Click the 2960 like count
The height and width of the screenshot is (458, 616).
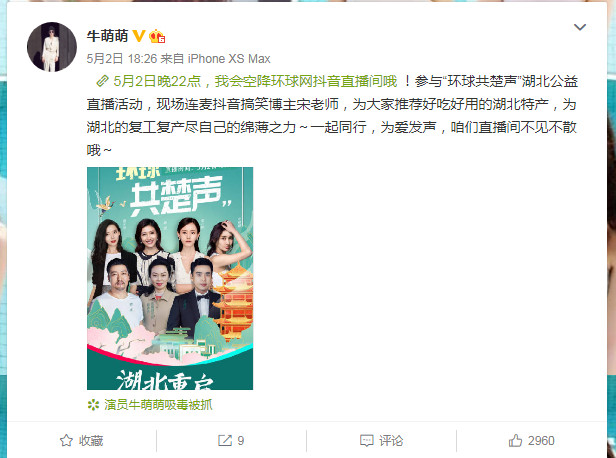(541, 441)
